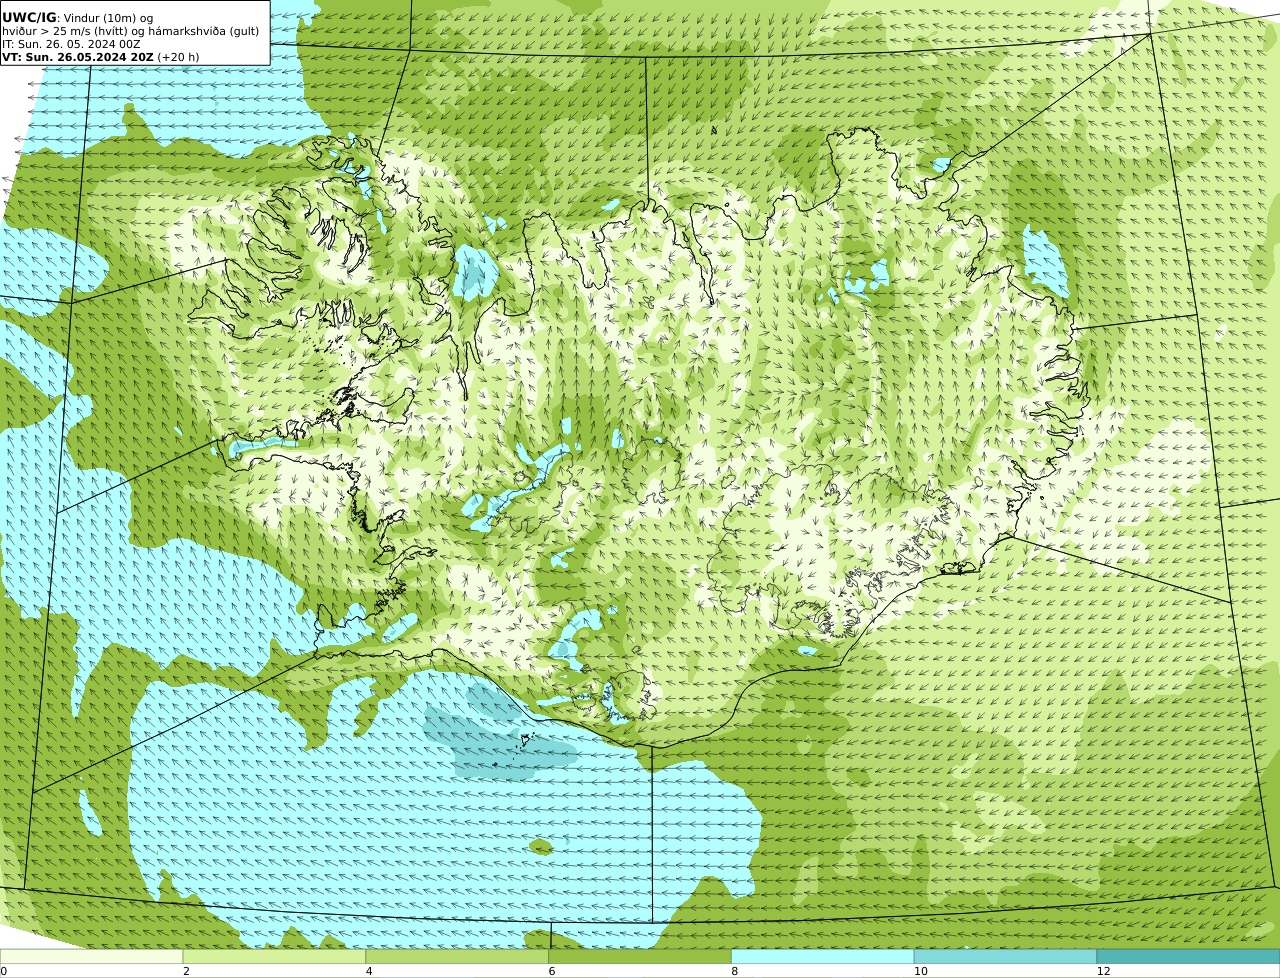
Task: Click the legend scale label '6'
Action: click(x=551, y=971)
